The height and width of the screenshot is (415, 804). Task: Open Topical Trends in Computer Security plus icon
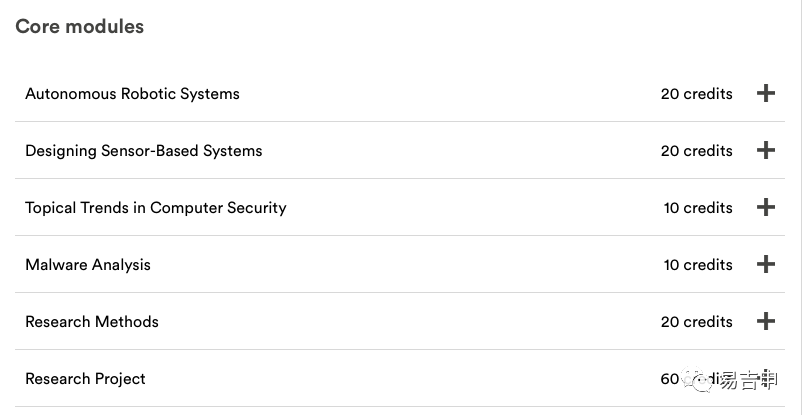coord(766,207)
